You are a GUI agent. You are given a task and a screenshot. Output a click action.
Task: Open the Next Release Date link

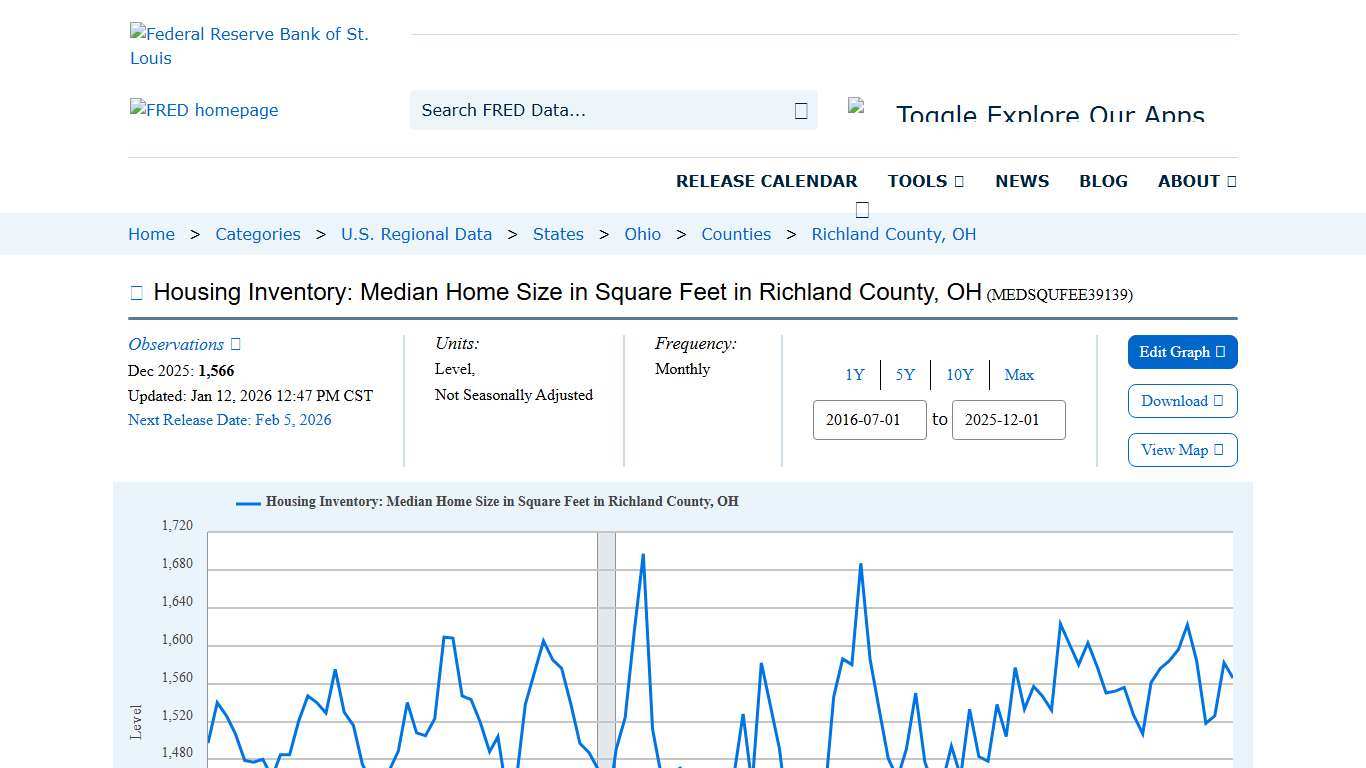pos(229,420)
